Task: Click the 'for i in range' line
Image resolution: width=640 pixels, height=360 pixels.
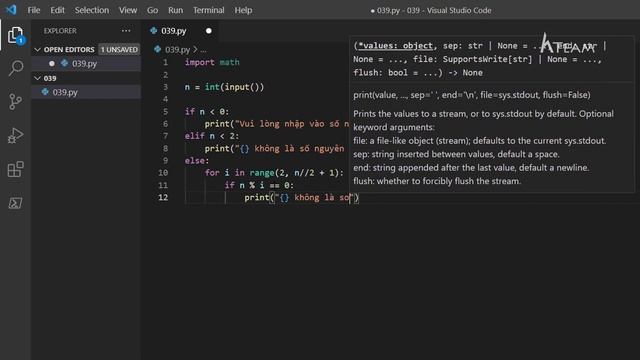Action: tap(274, 173)
